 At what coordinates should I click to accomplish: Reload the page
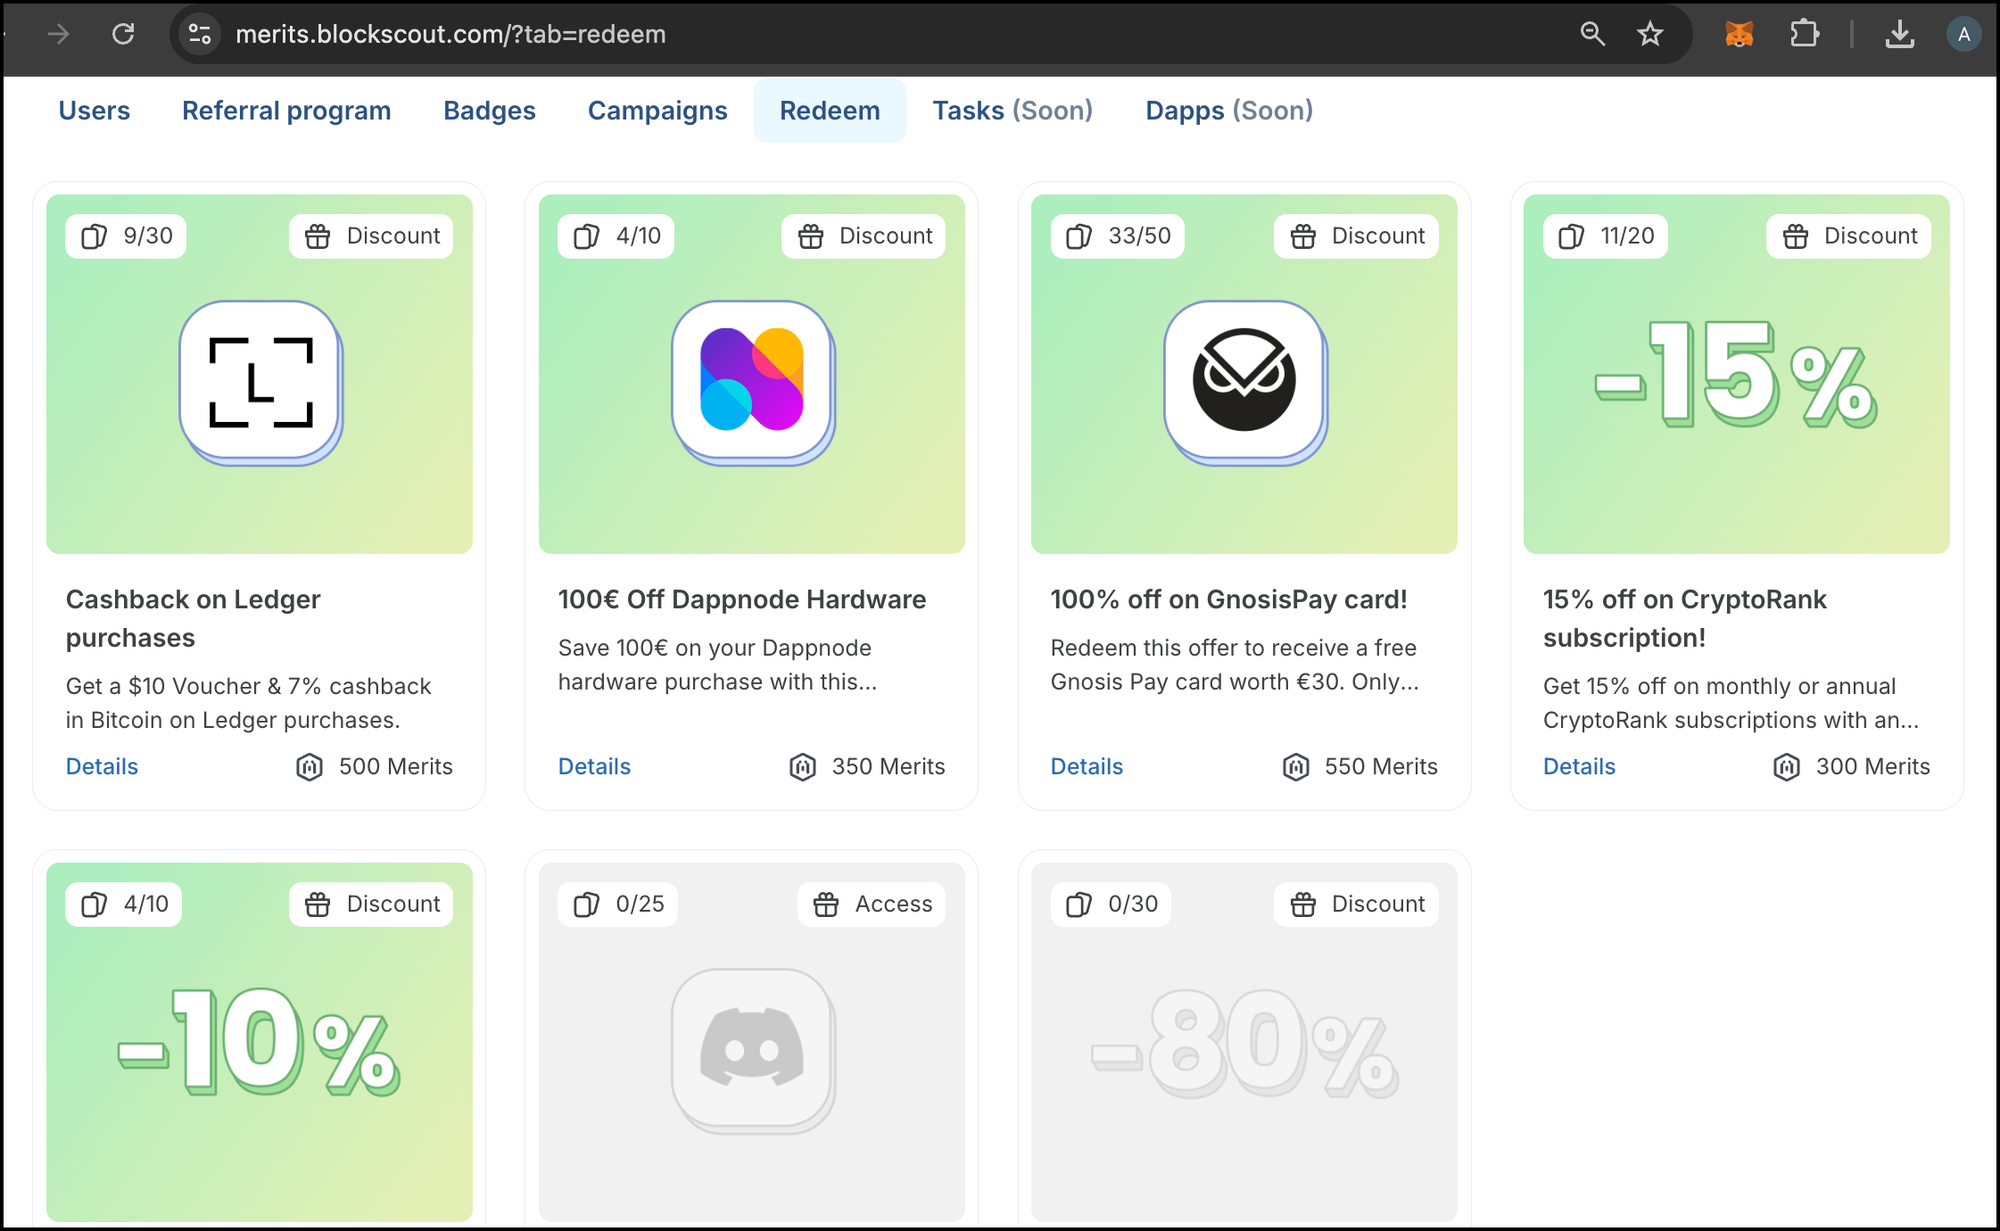[x=123, y=34]
